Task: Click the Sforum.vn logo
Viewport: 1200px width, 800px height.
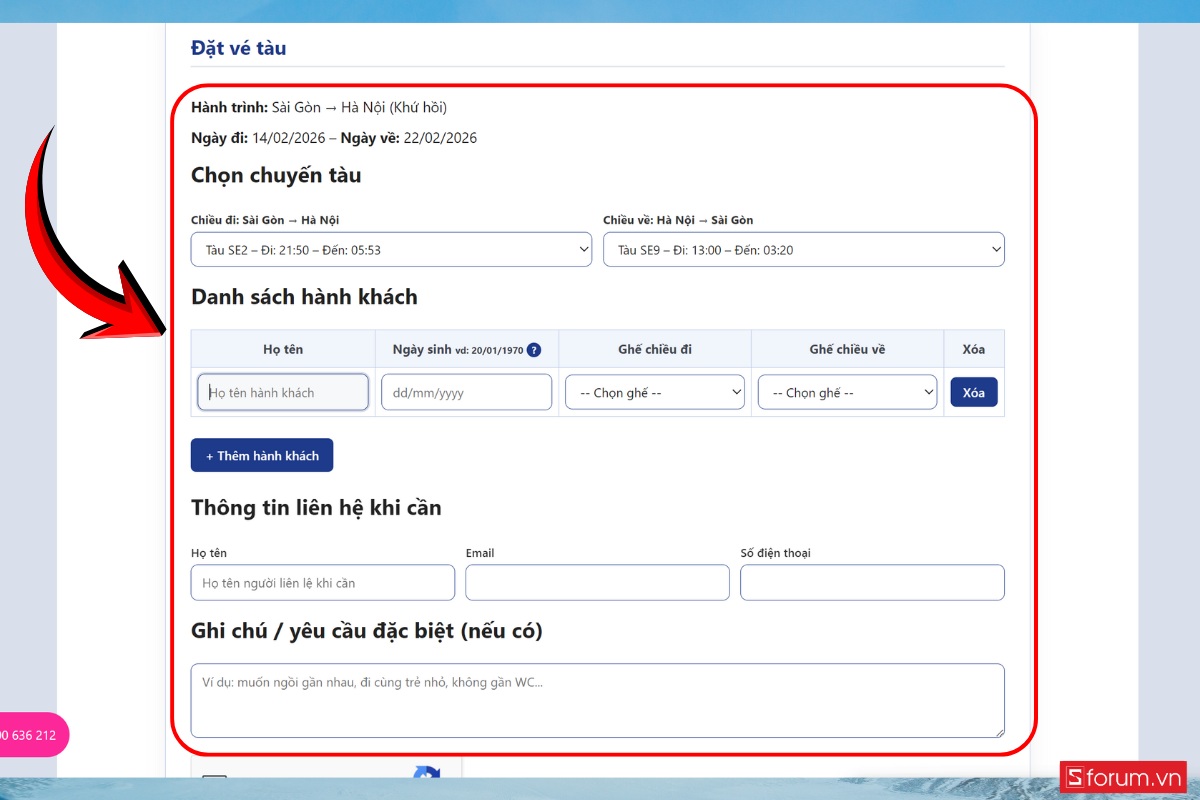Action: (1122, 778)
